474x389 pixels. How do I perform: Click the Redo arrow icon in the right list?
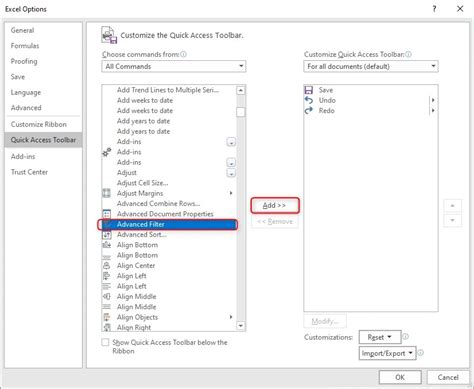pos(309,110)
